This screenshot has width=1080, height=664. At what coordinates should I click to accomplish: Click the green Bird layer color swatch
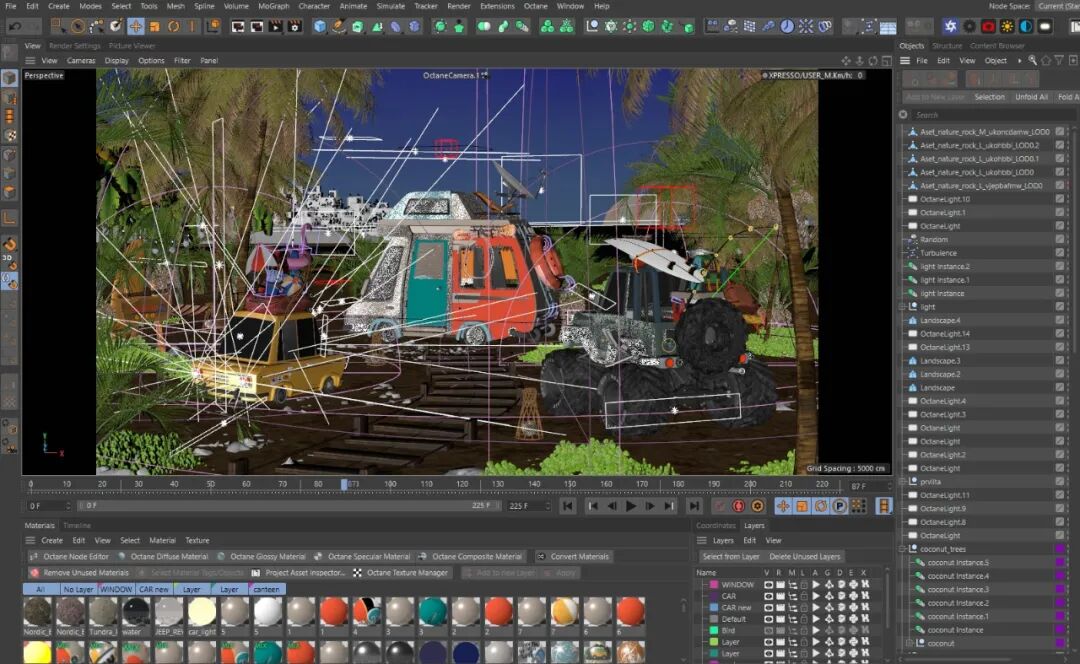point(714,631)
